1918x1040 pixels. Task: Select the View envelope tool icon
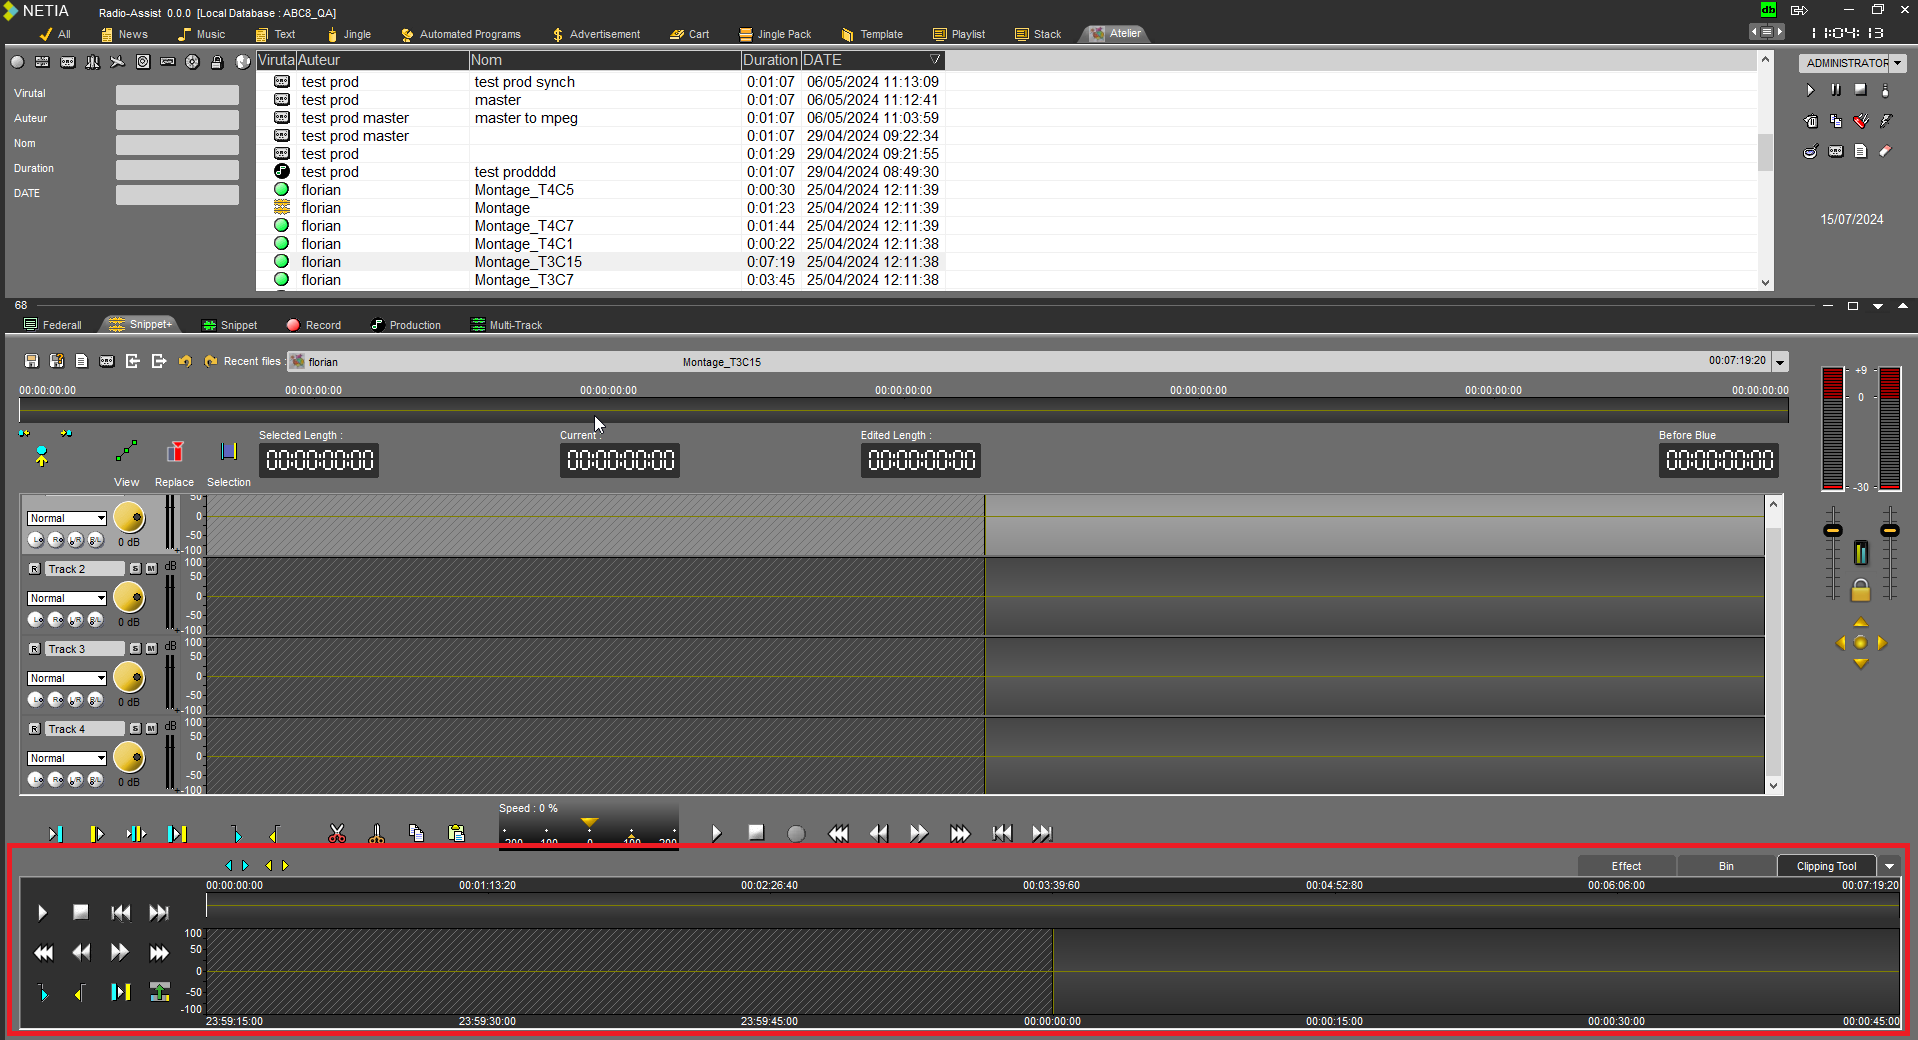pyautogui.click(x=126, y=452)
